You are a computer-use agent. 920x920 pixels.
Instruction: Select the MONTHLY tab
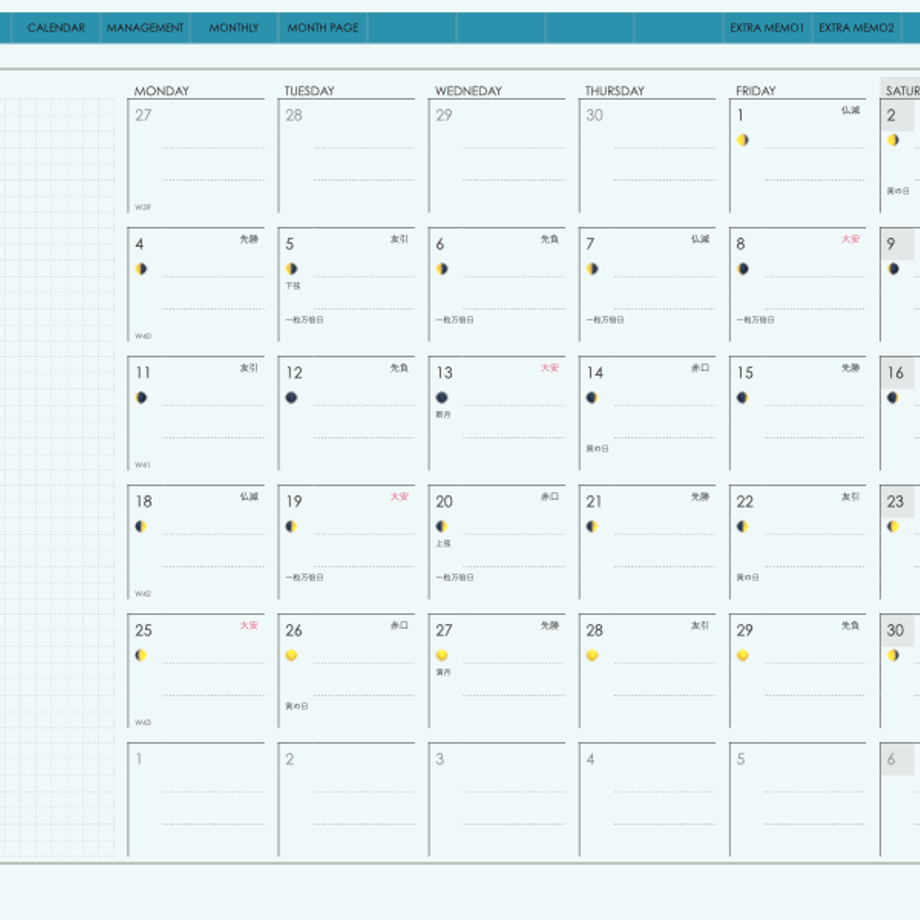pos(234,28)
